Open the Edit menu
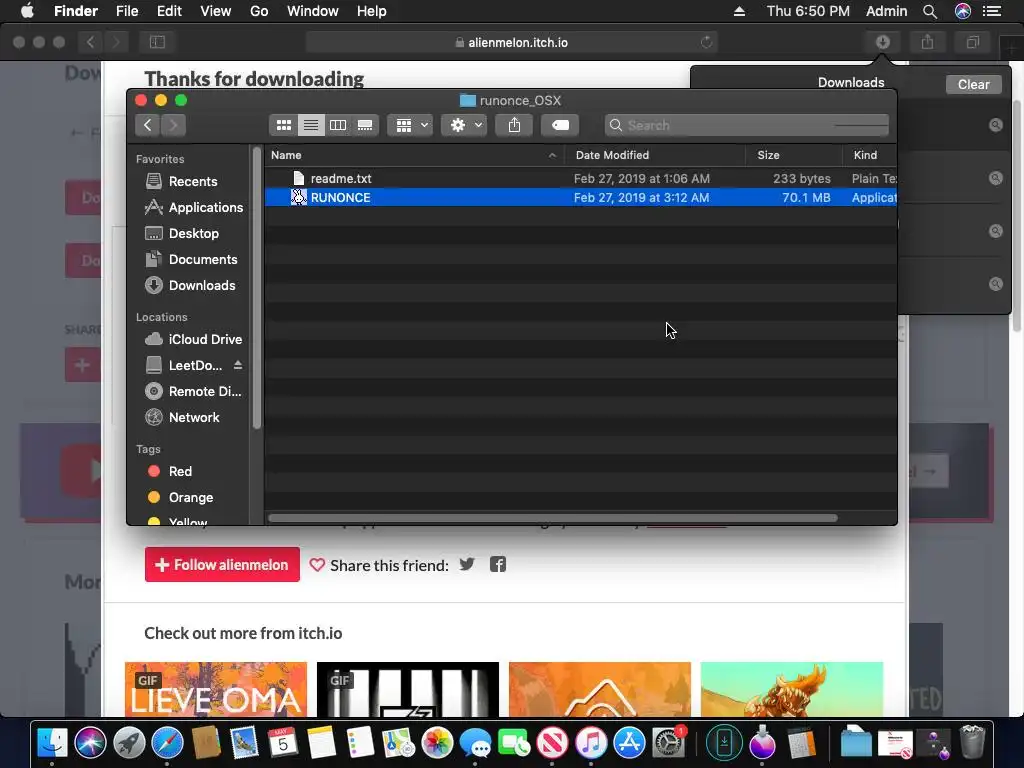Screen dimensions: 1024x768 point(169,11)
